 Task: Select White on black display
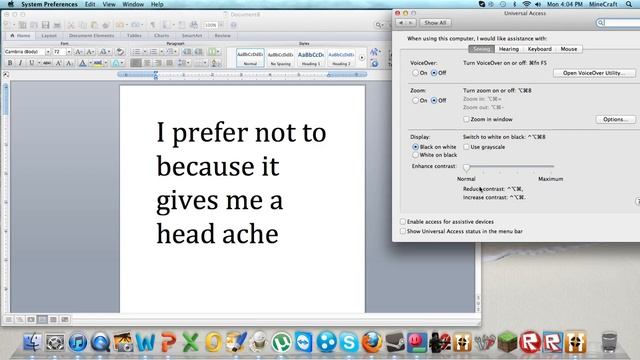point(416,155)
